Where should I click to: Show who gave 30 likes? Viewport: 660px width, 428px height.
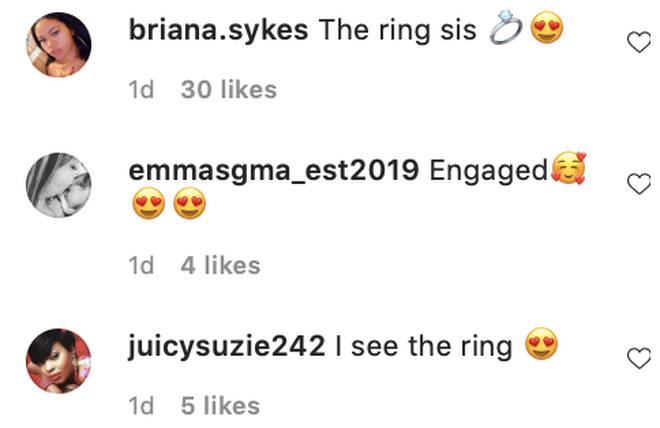[x=229, y=90]
